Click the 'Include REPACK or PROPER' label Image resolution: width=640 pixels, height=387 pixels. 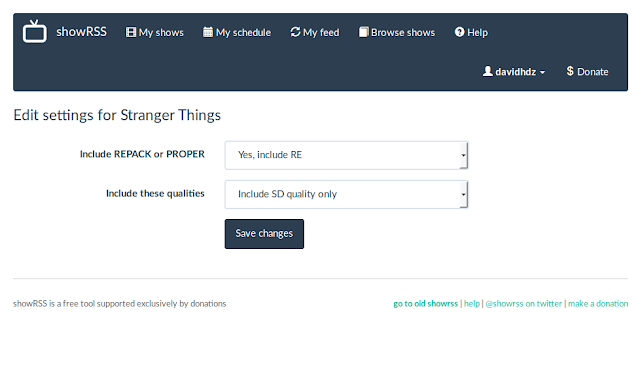[x=142, y=154]
